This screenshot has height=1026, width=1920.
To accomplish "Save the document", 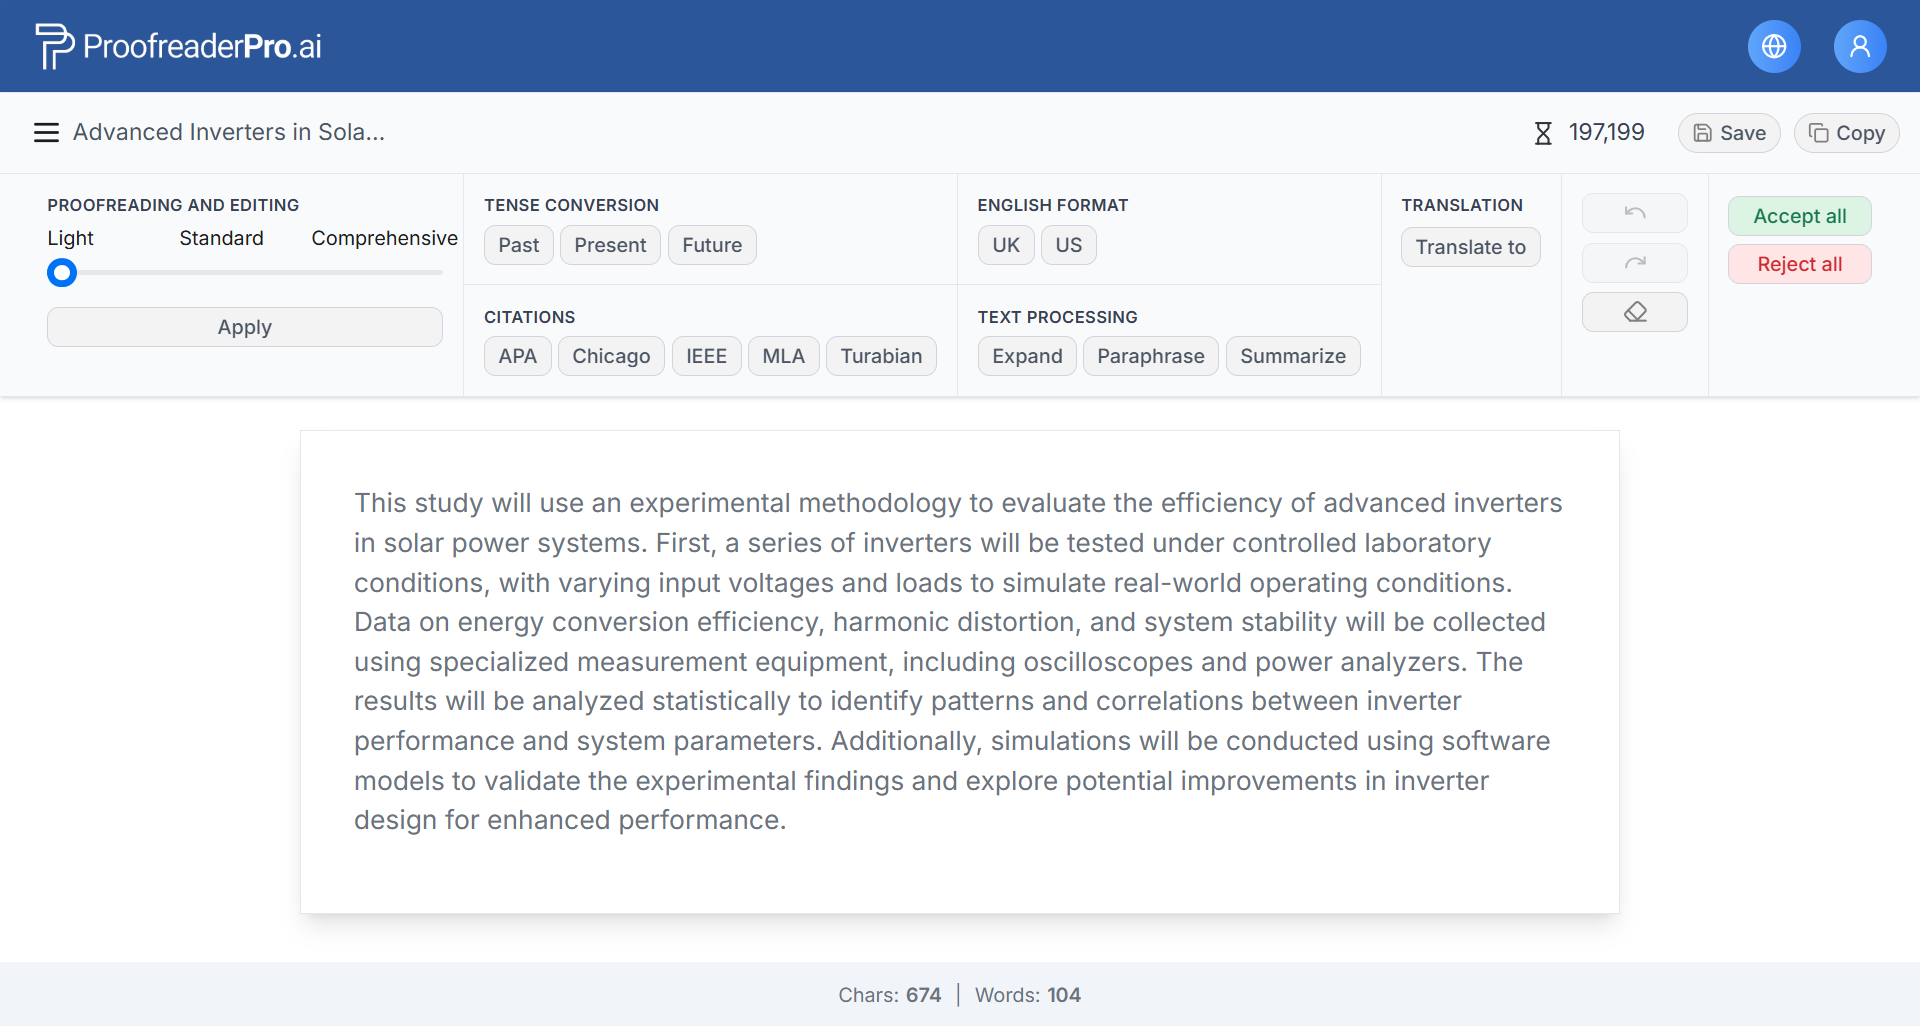I will [1729, 133].
